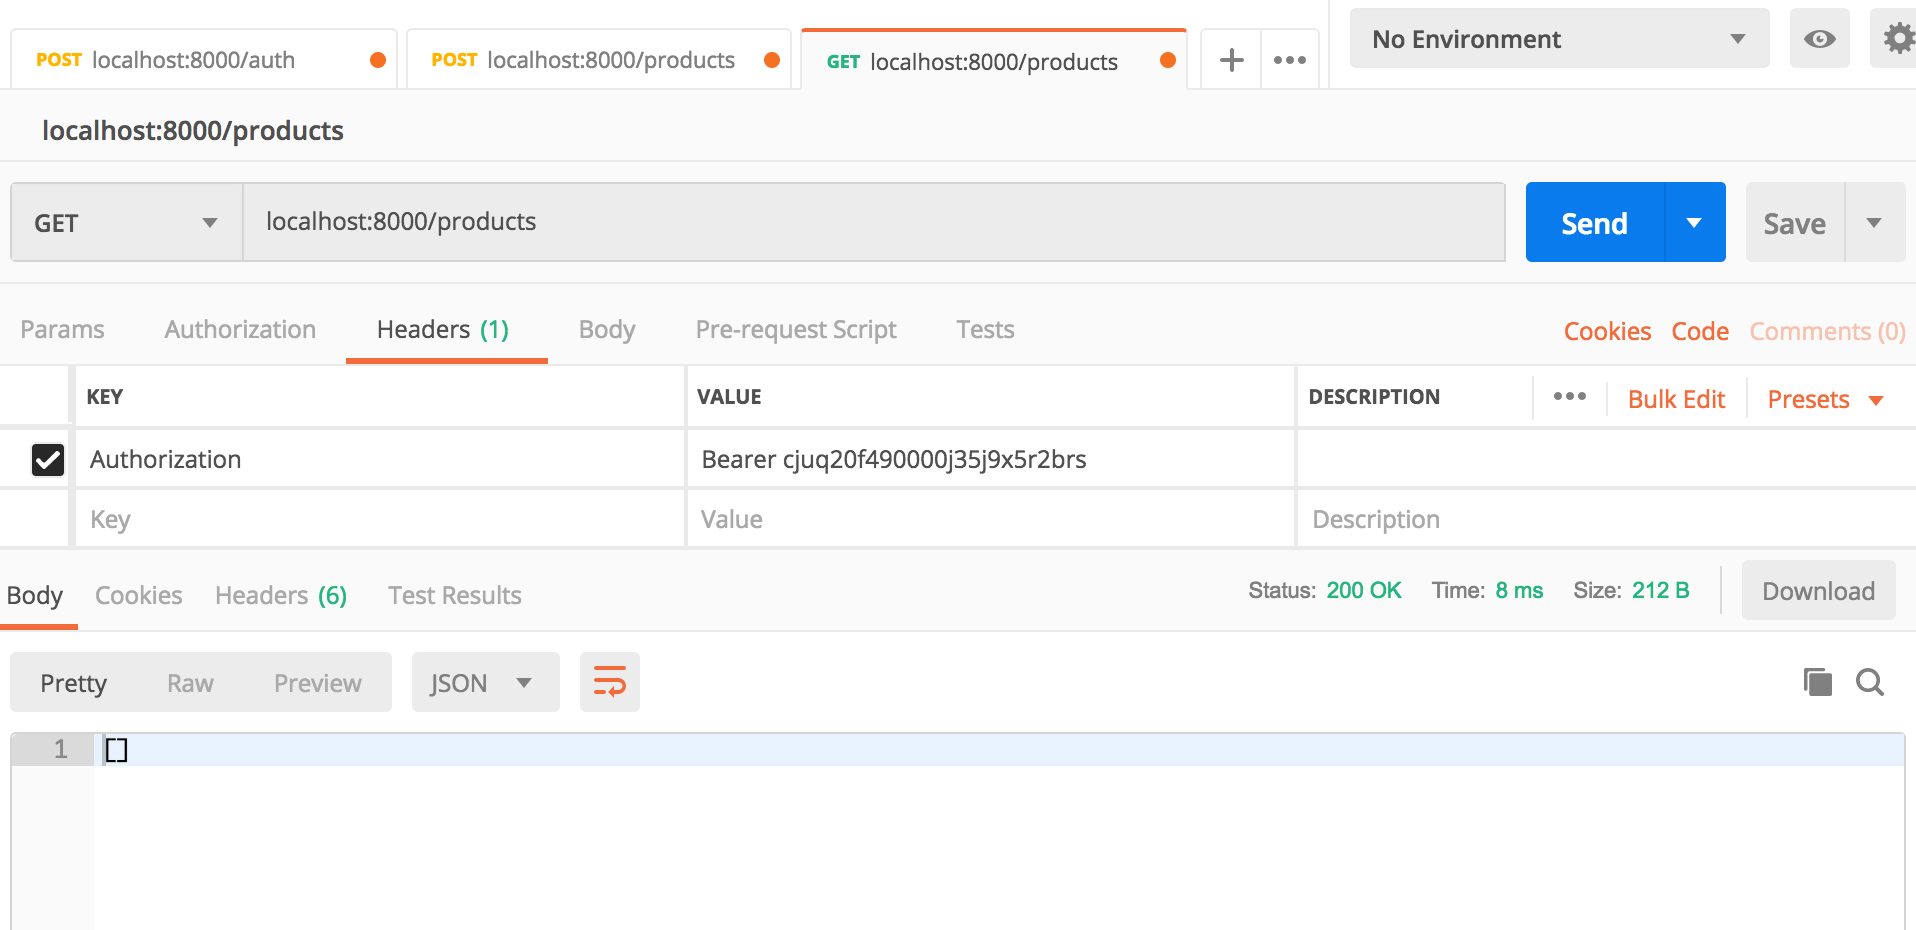This screenshot has height=930, width=1916.
Task: Open the GET method dropdown
Action: (x=125, y=221)
